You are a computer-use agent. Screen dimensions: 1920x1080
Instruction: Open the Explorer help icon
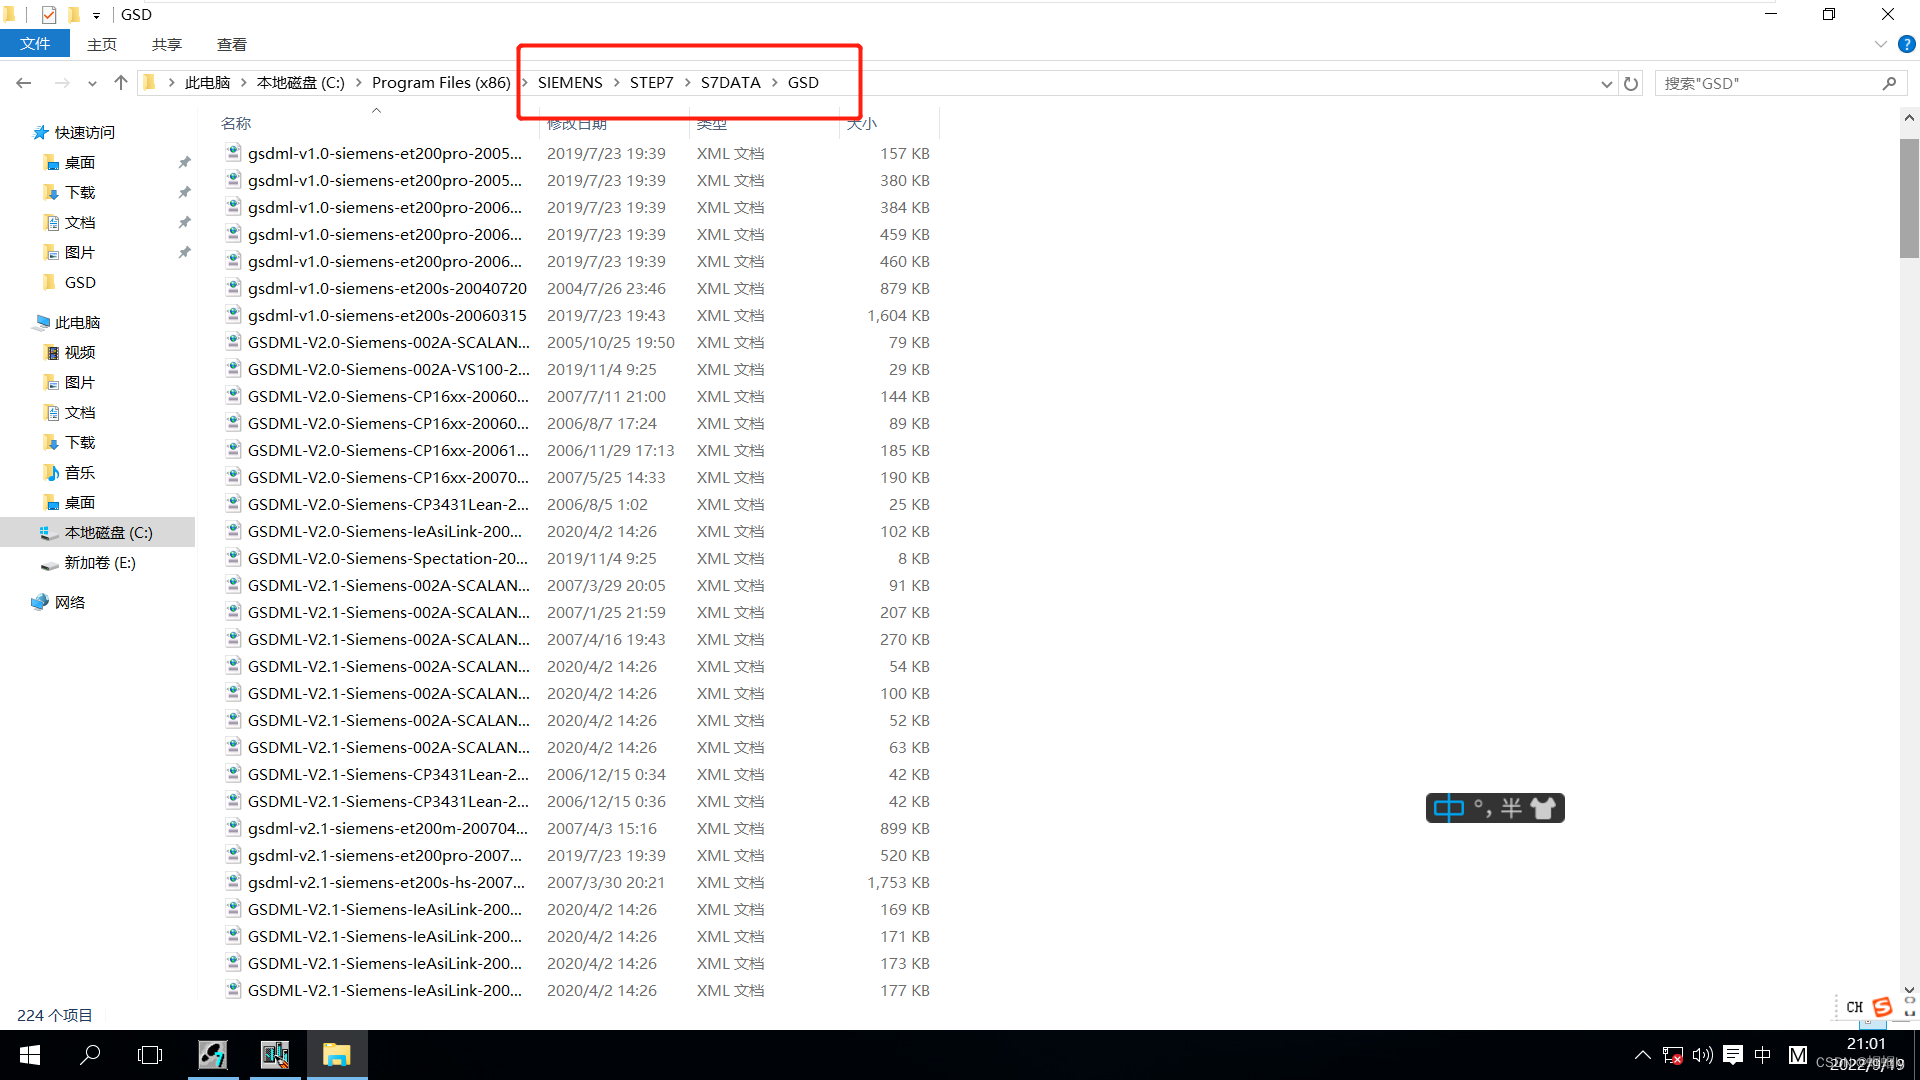[x=1907, y=44]
